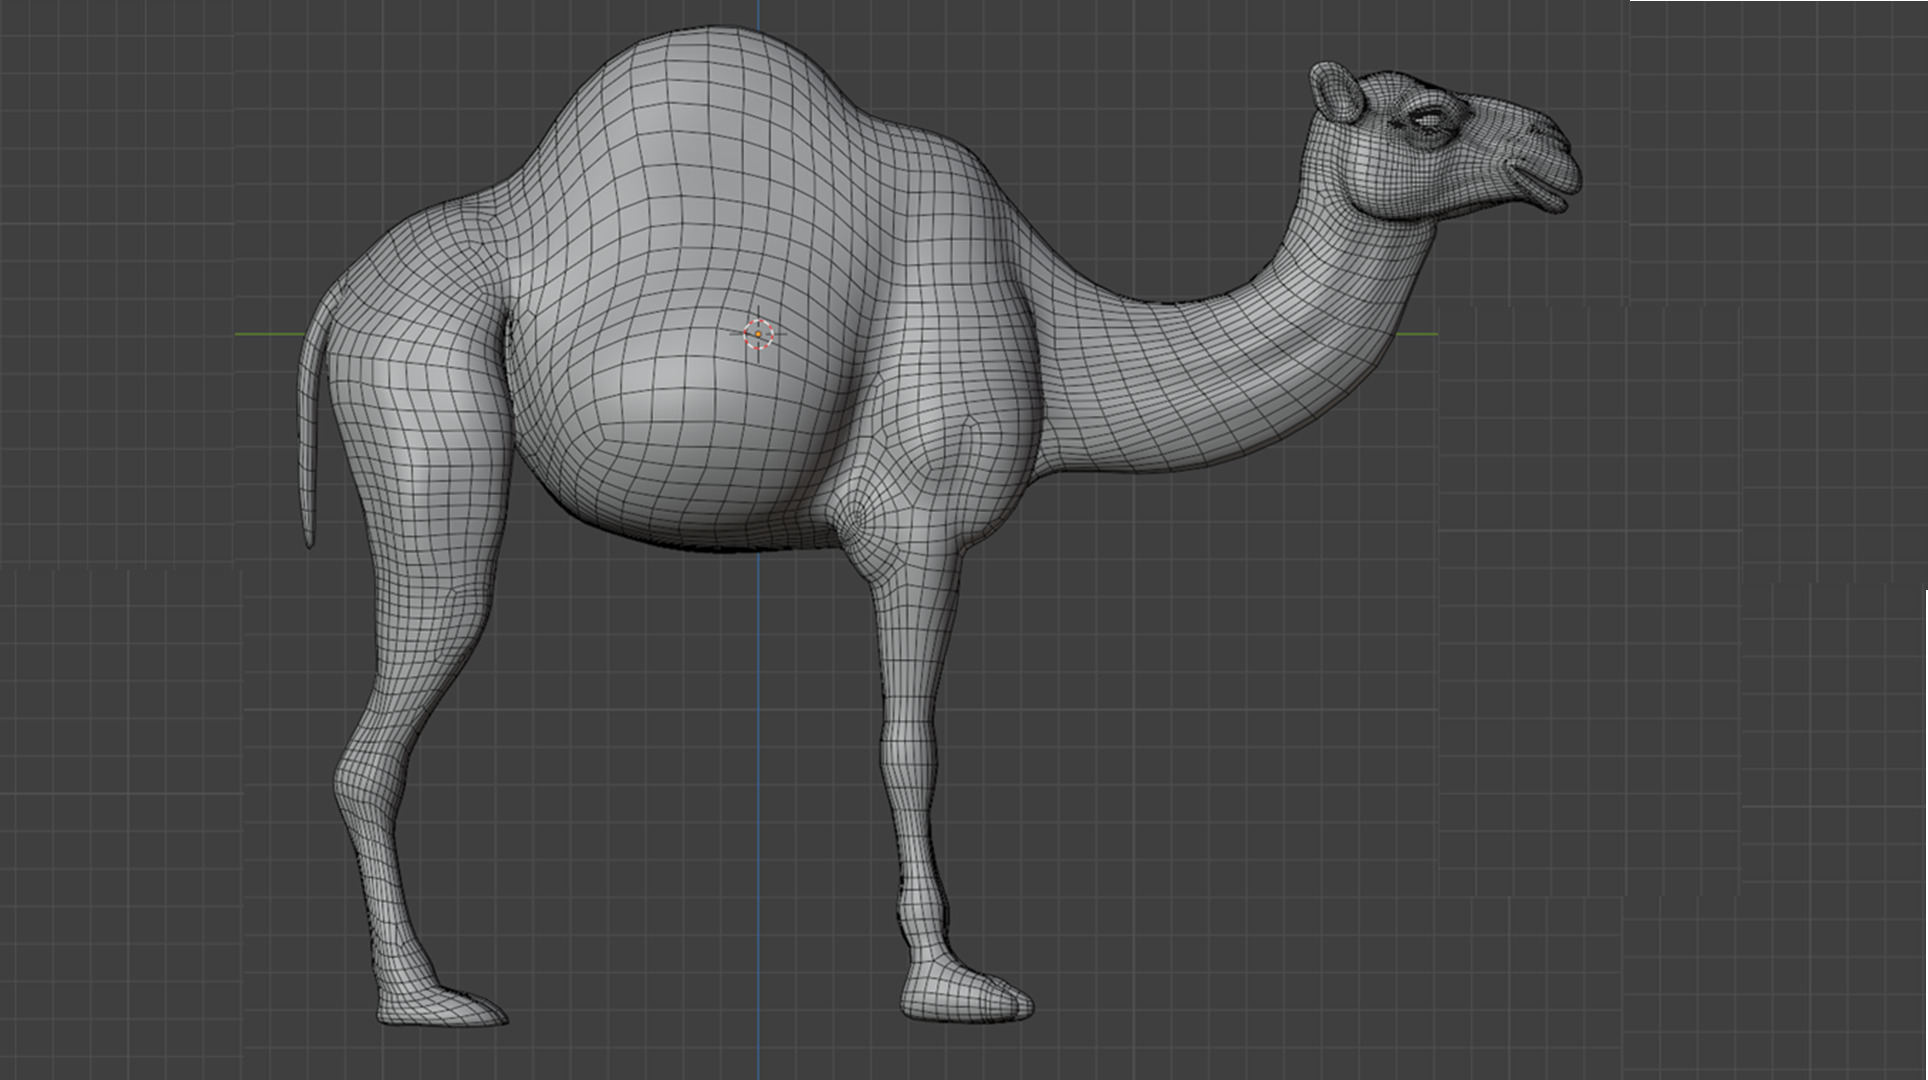Click the red-white 3D cursor on the camel's body

758,333
